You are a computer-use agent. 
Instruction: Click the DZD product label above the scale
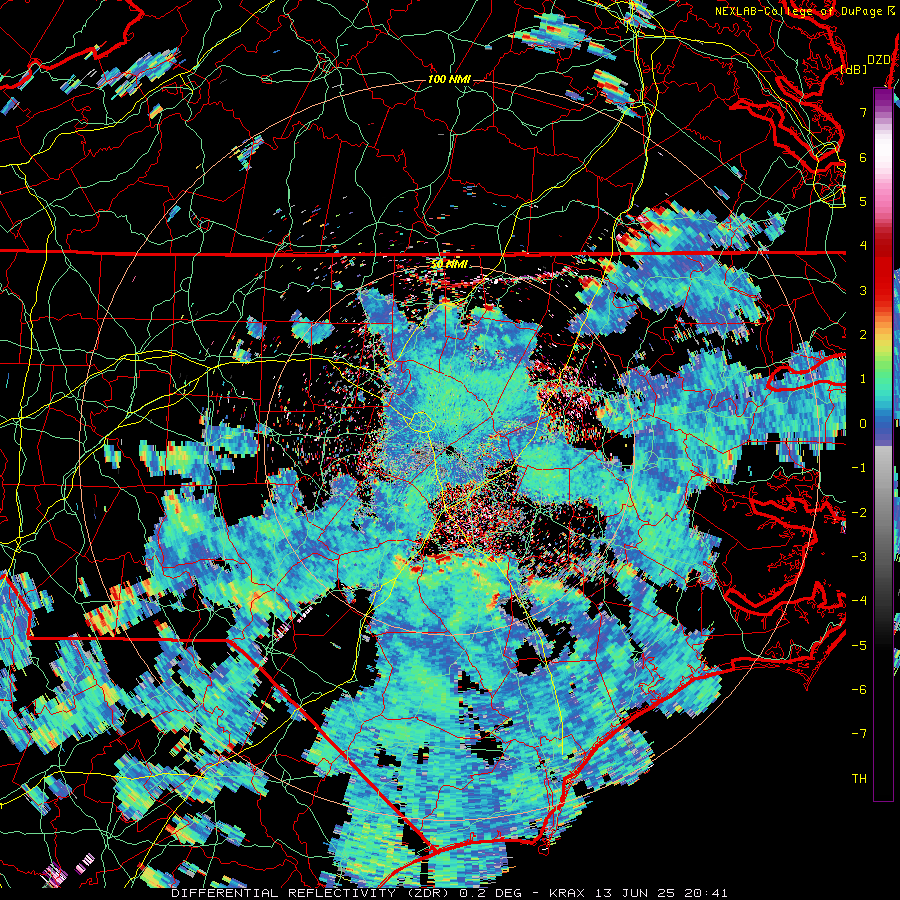point(879,60)
